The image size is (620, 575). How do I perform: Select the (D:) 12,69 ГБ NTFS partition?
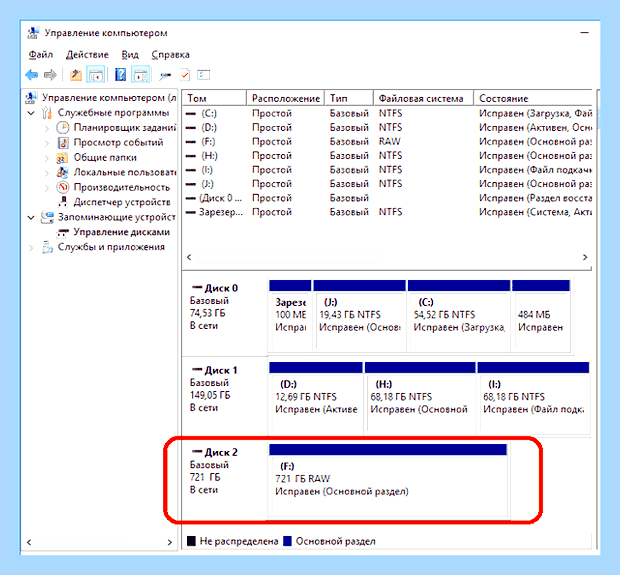[x=316, y=397]
